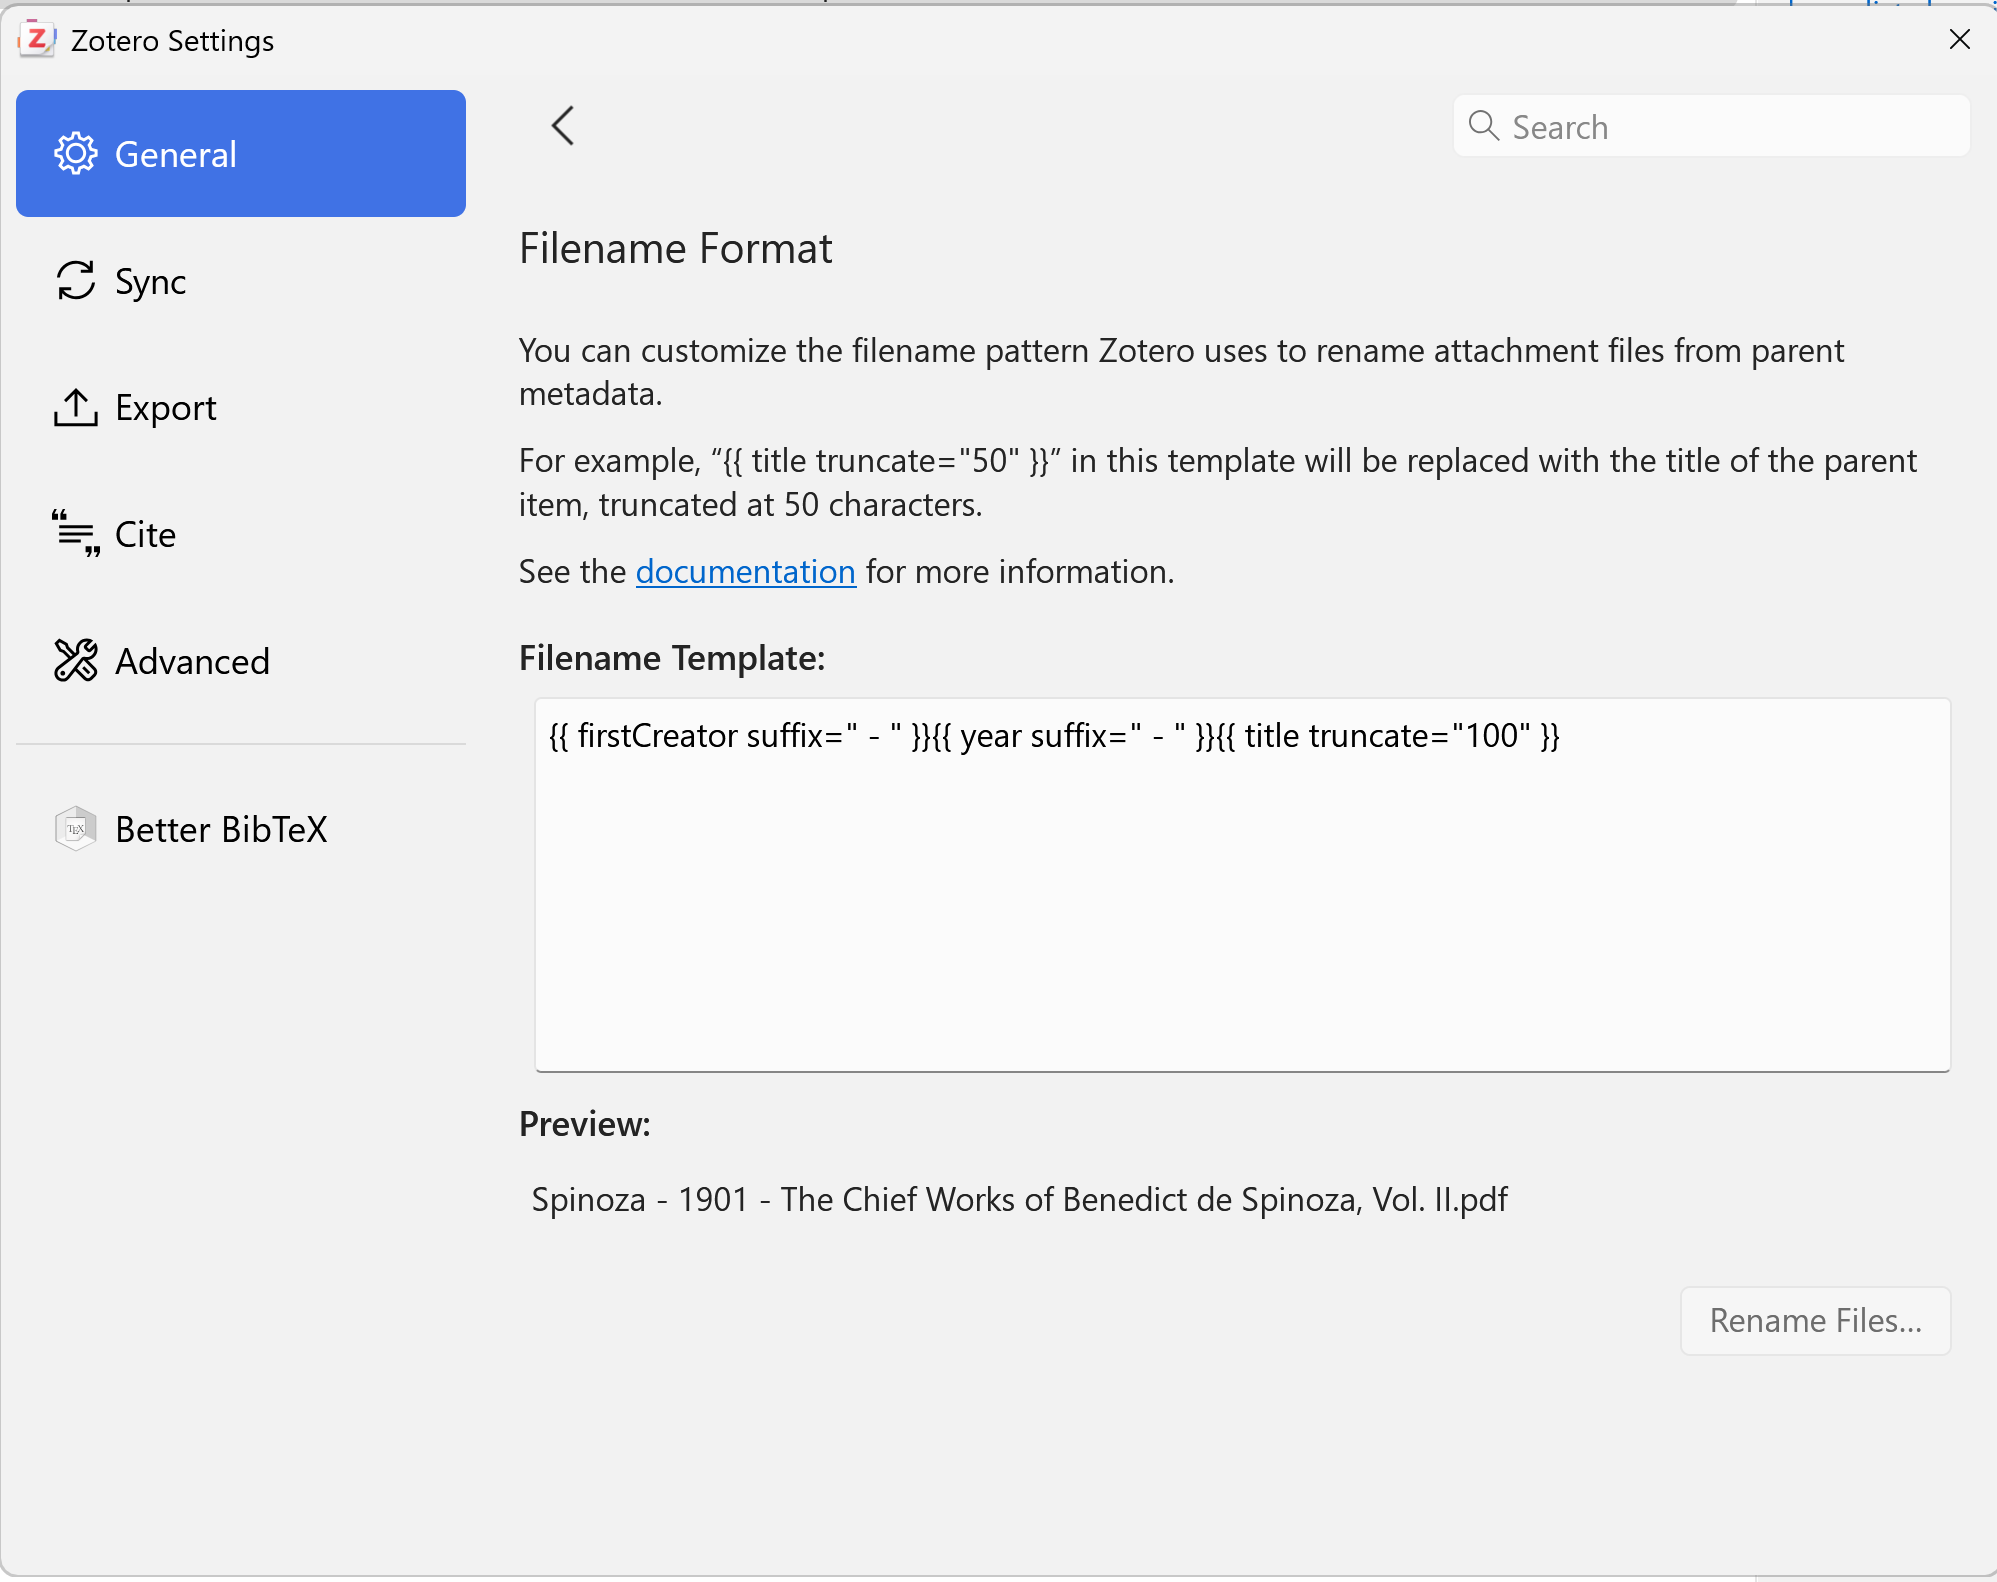
Task: Open the documentation link
Action: pos(745,572)
